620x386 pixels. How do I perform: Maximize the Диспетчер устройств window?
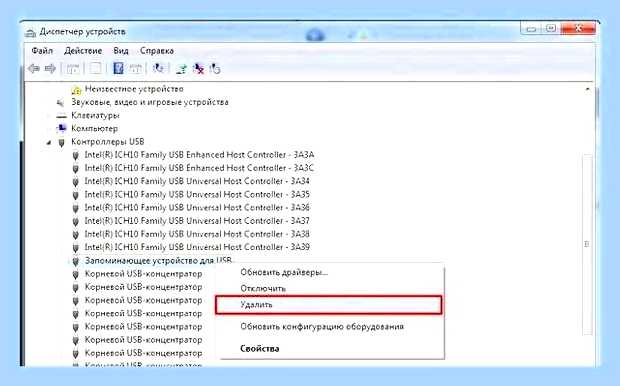[551, 29]
